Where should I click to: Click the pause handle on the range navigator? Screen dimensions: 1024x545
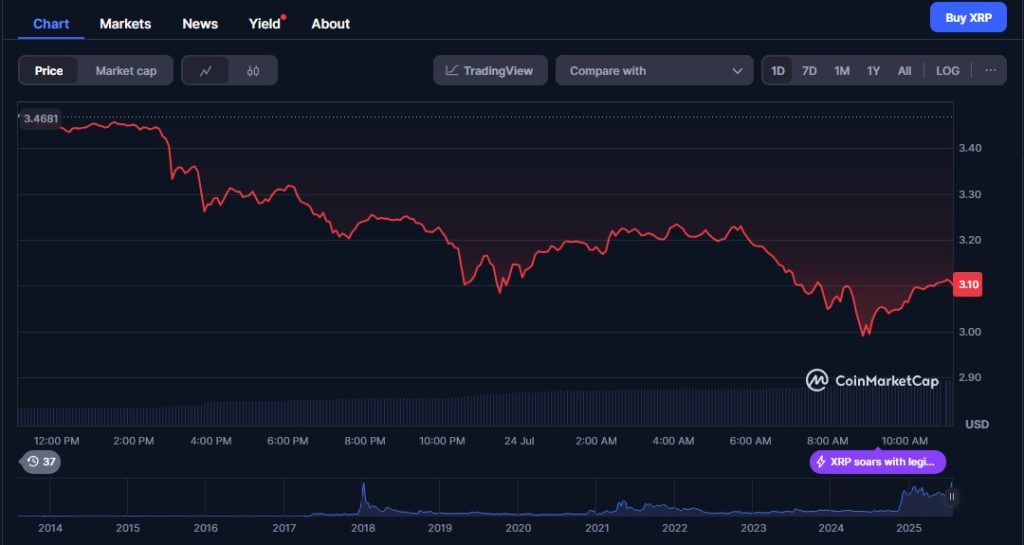coord(952,497)
